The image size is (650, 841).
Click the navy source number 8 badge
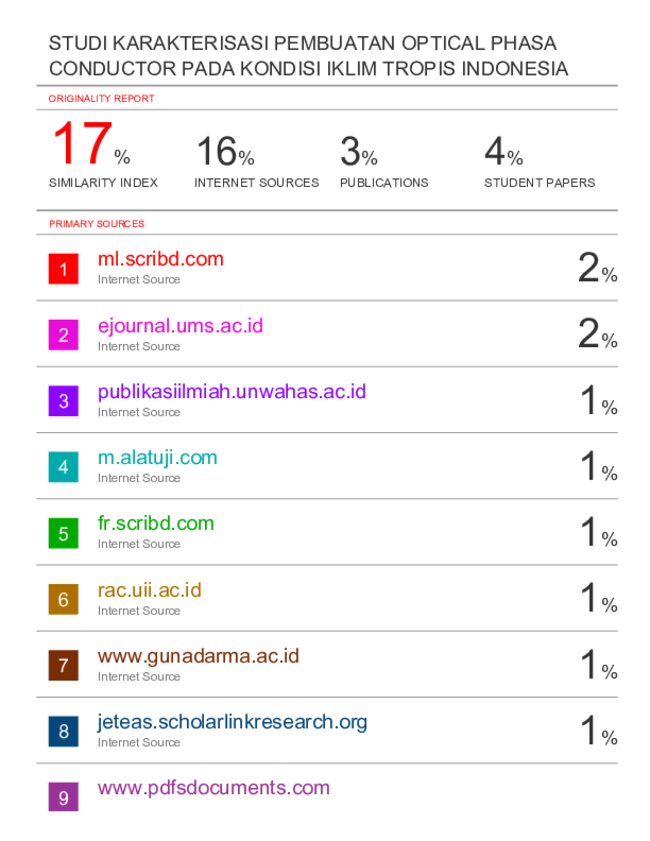(x=63, y=731)
